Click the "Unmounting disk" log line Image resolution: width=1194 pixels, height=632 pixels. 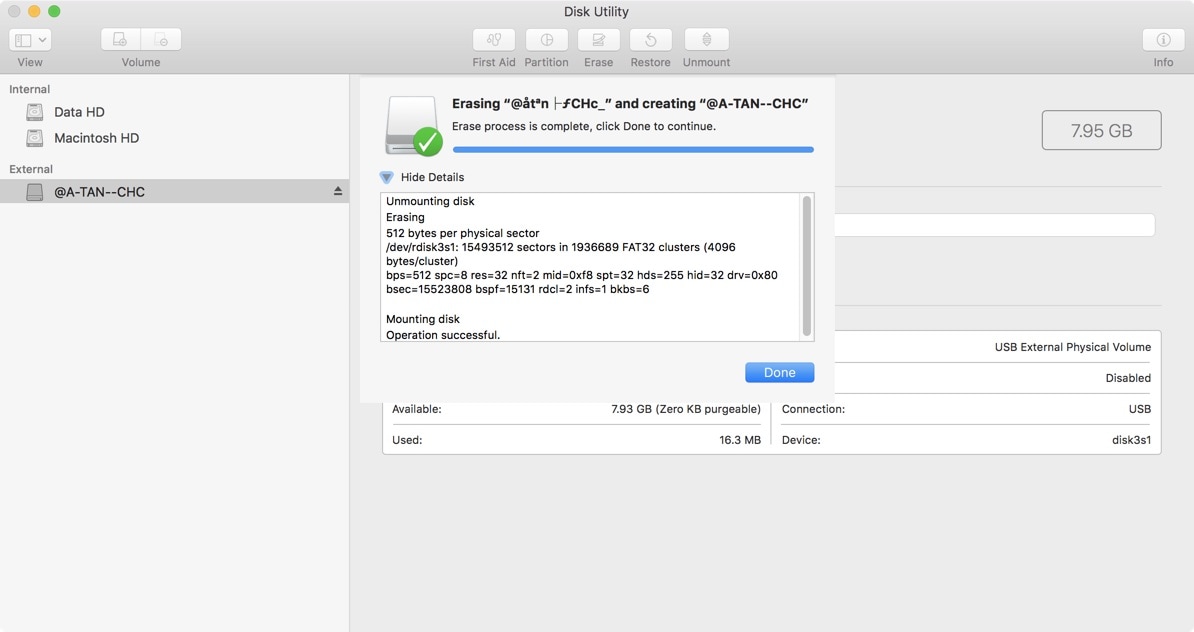point(430,201)
